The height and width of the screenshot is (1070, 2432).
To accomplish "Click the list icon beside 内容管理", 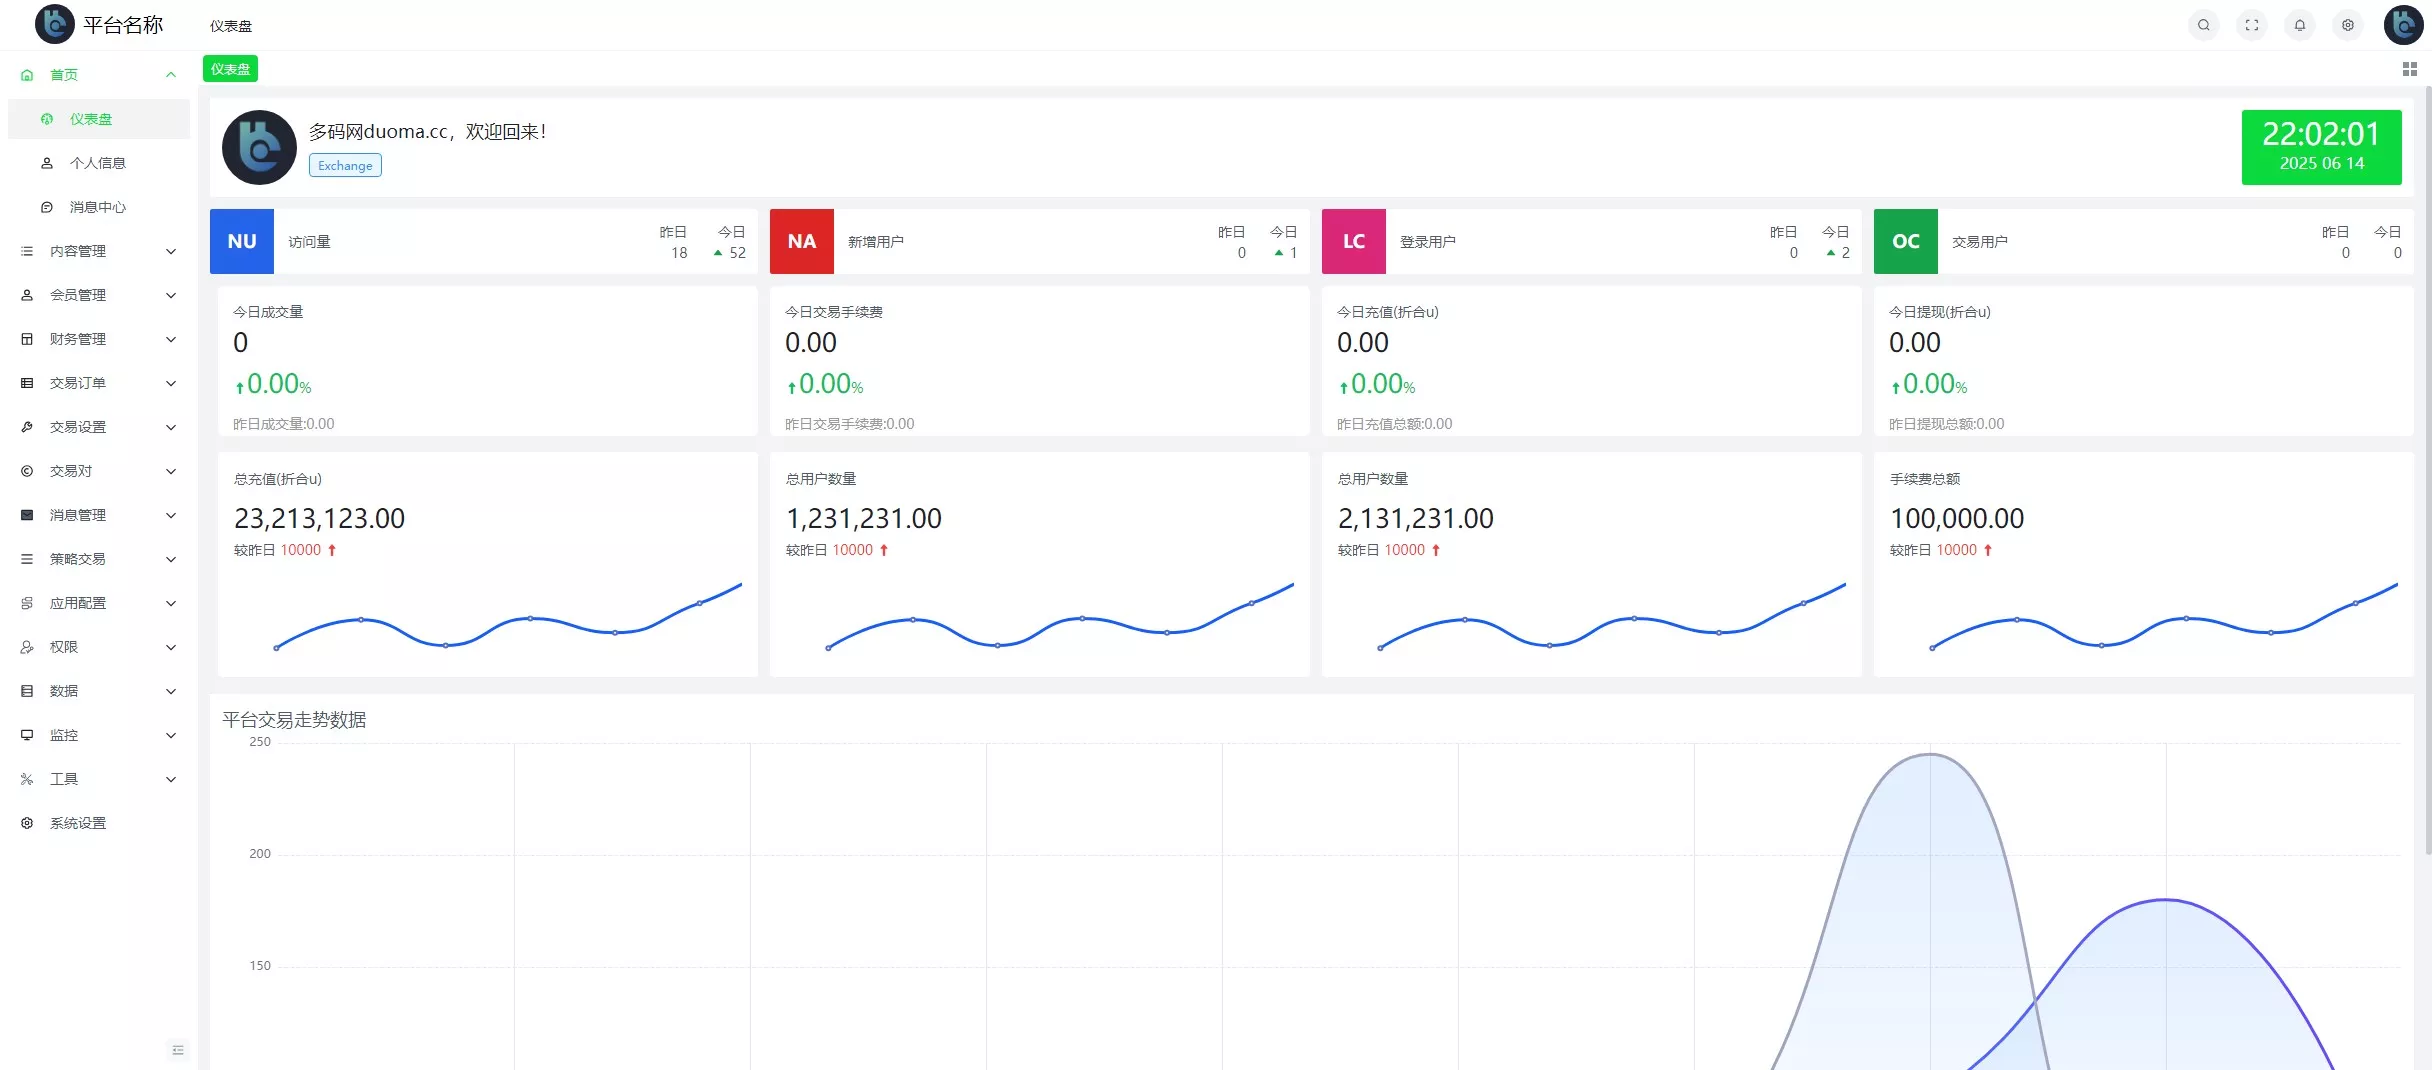I will coord(27,251).
